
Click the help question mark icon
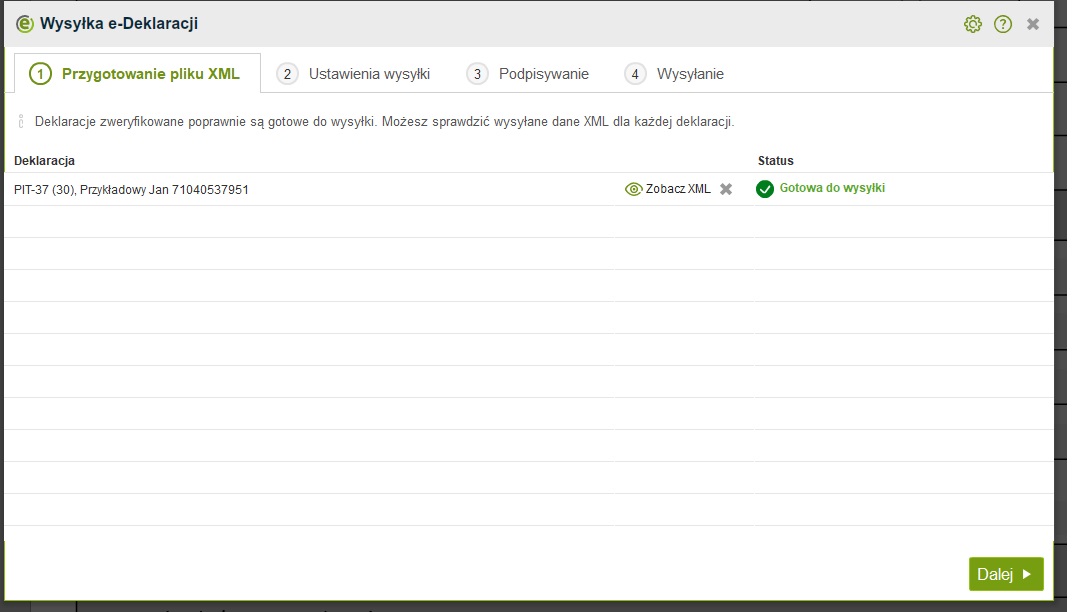[x=1003, y=24]
